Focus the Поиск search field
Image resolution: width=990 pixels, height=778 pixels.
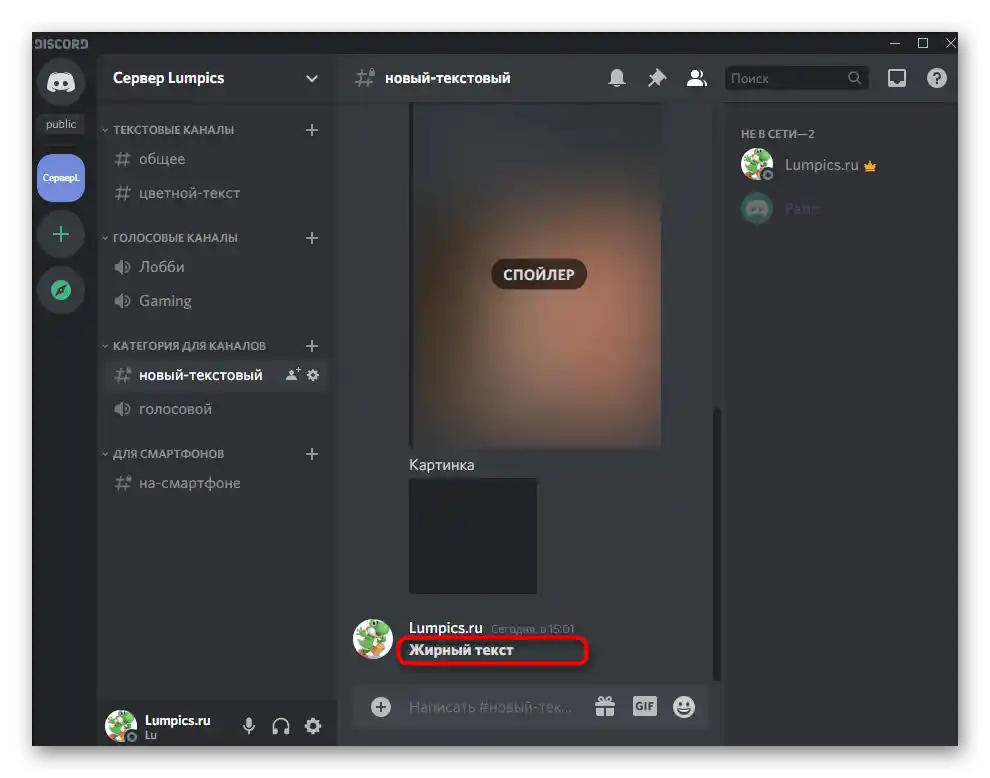(x=797, y=78)
